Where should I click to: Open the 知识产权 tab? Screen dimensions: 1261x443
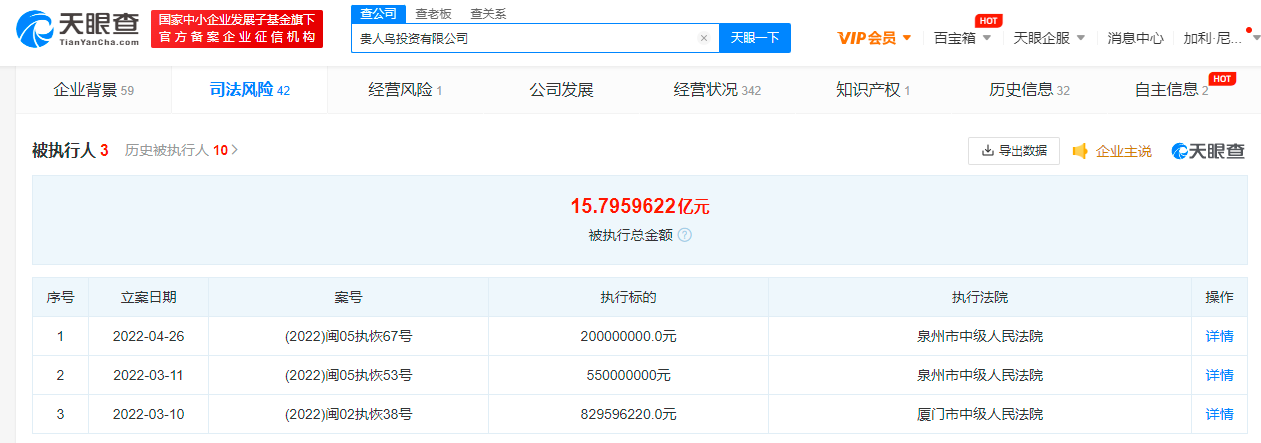point(872,90)
